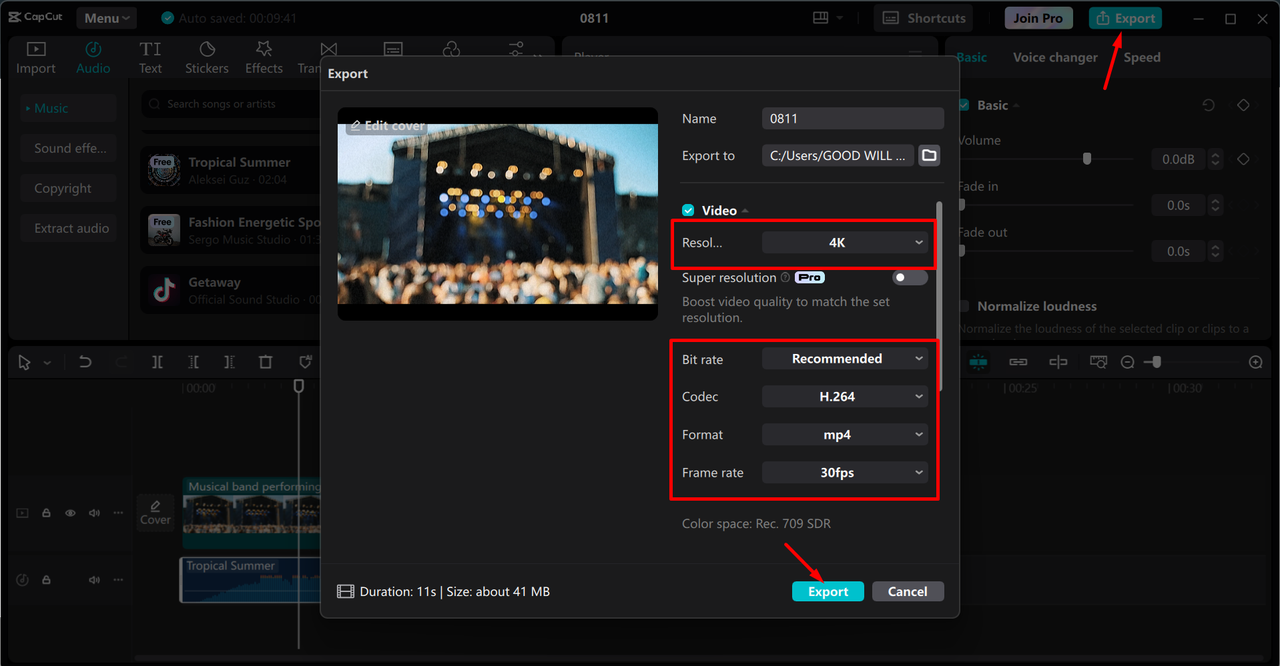
Task: Click the zoom-in magnifier on timeline
Action: click(x=1256, y=362)
